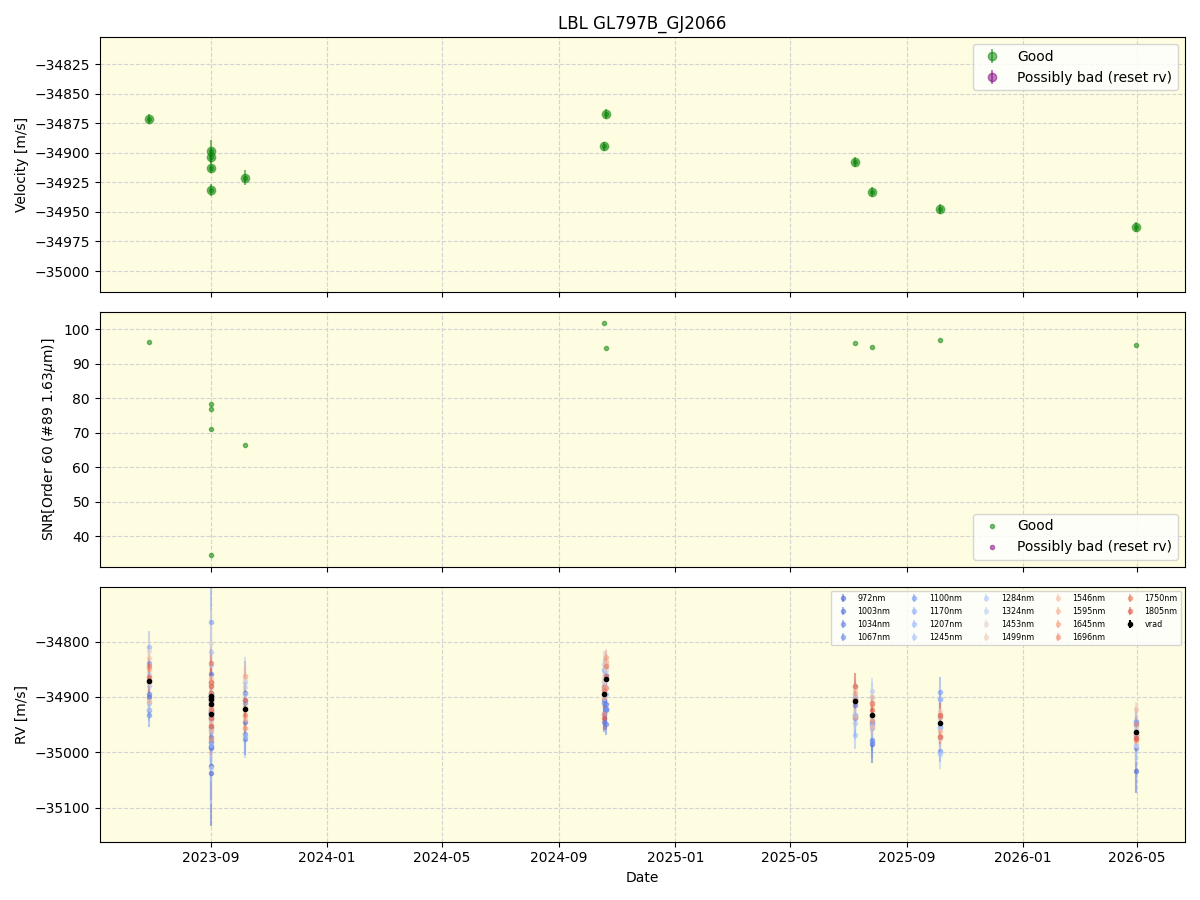This screenshot has width=1200, height=900.
Task: Click the rightmost velocity point near -34962
Action: coord(1136,227)
